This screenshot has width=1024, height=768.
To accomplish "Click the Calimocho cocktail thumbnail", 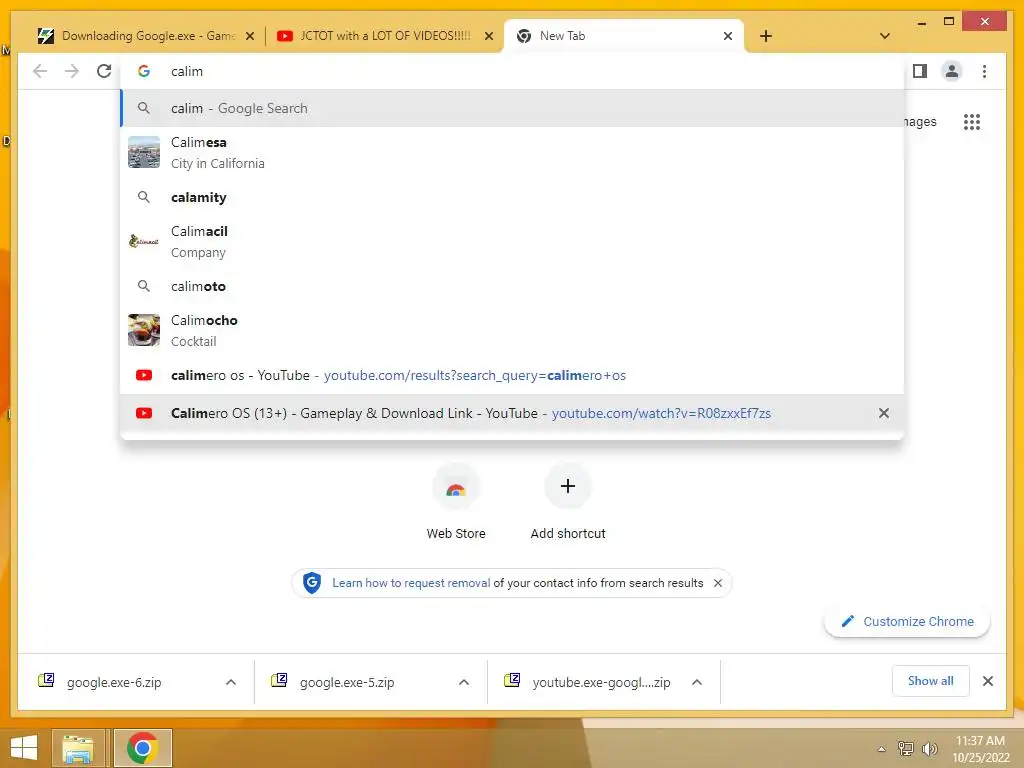I will coord(144,330).
